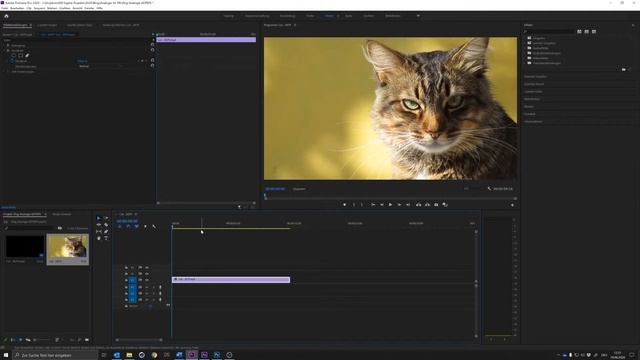Open the Sequenz menu
Image resolution: width=640 pixels, height=360 pixels.
point(39,8)
